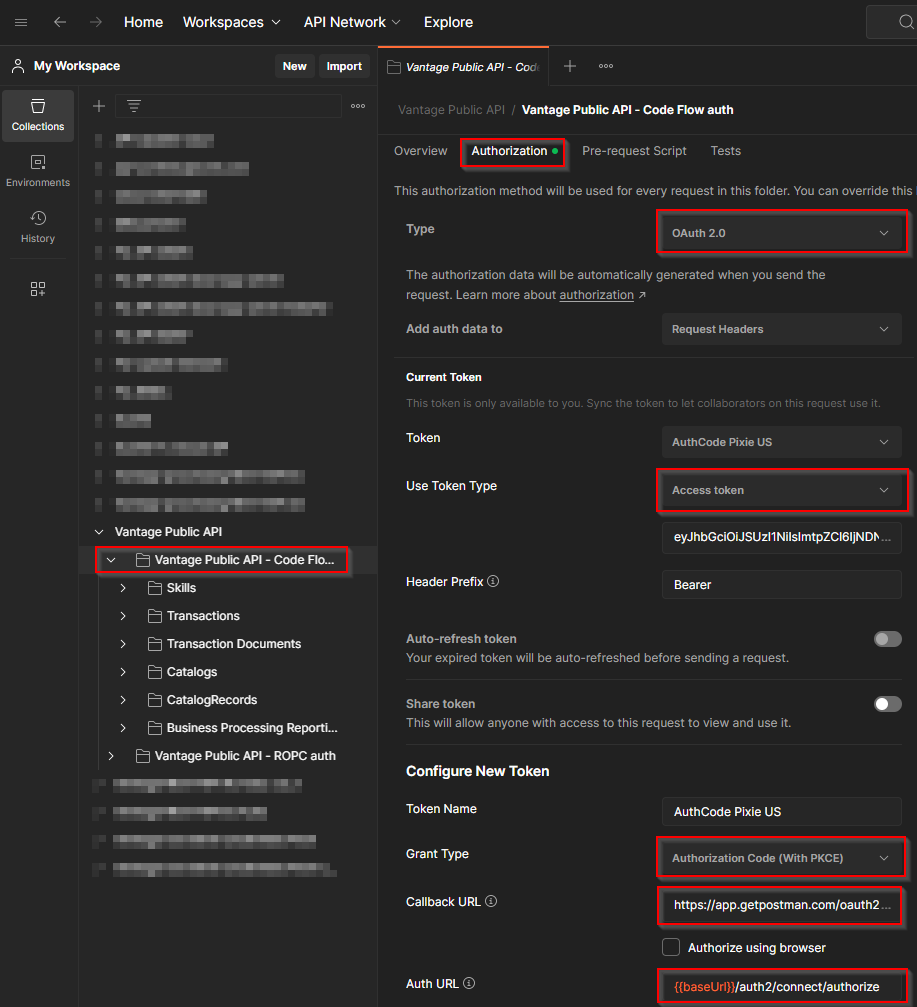917x1007 pixels.
Task: Expand the Skills folder
Action: [x=123, y=588]
